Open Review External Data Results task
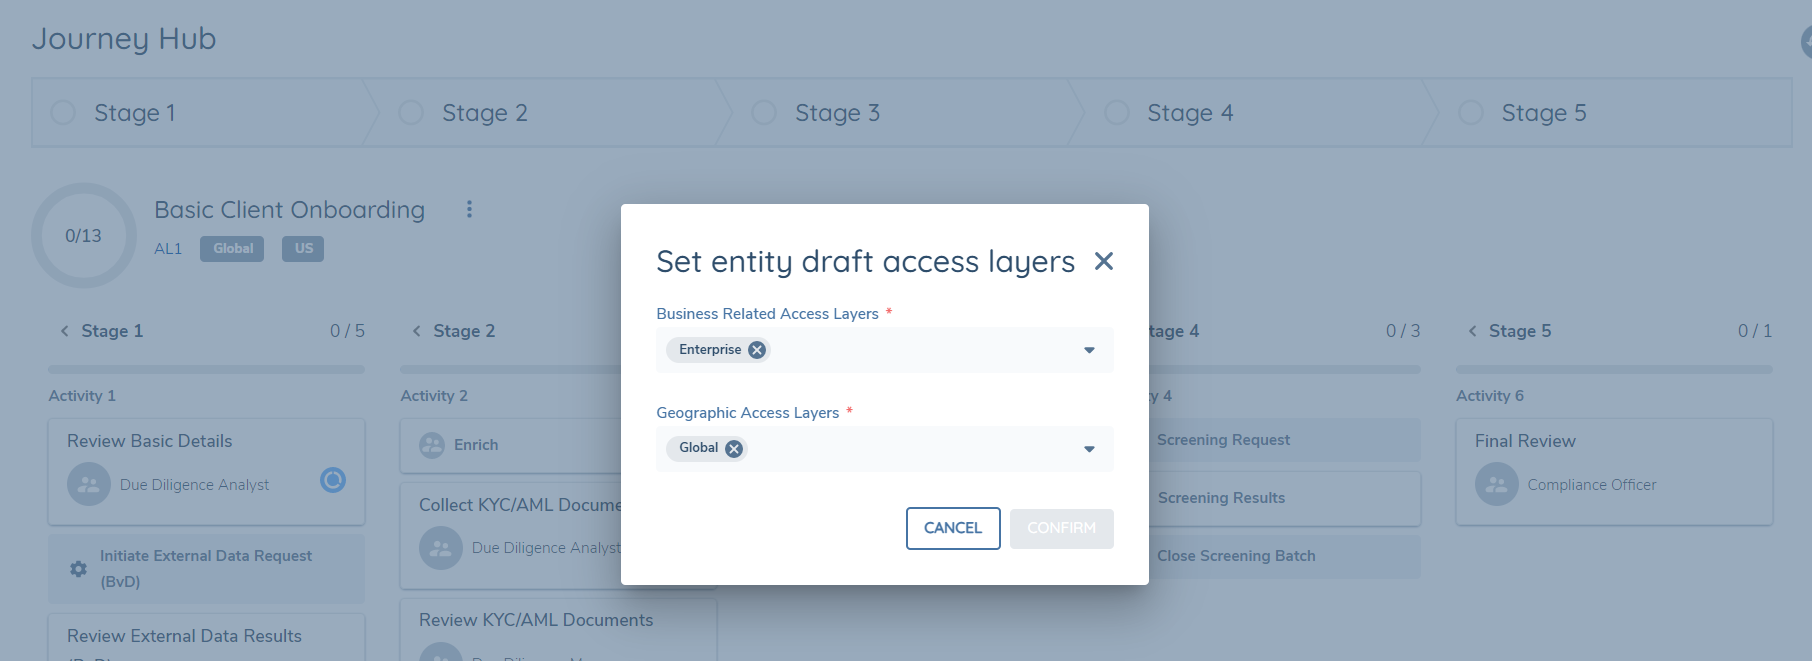 click(207, 637)
